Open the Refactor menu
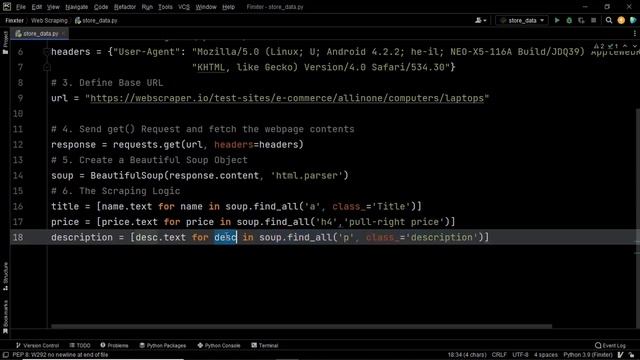Viewport: 640px width, 360px height. coord(124,7)
